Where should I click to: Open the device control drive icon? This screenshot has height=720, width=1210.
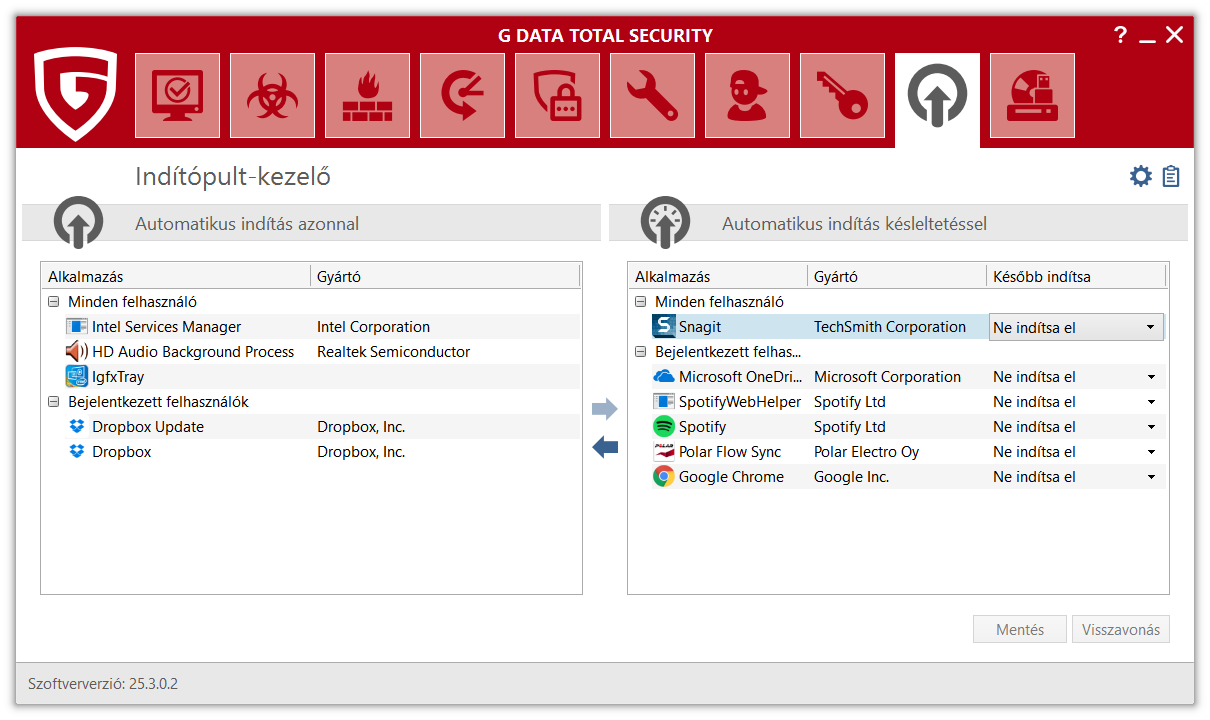point(1032,95)
